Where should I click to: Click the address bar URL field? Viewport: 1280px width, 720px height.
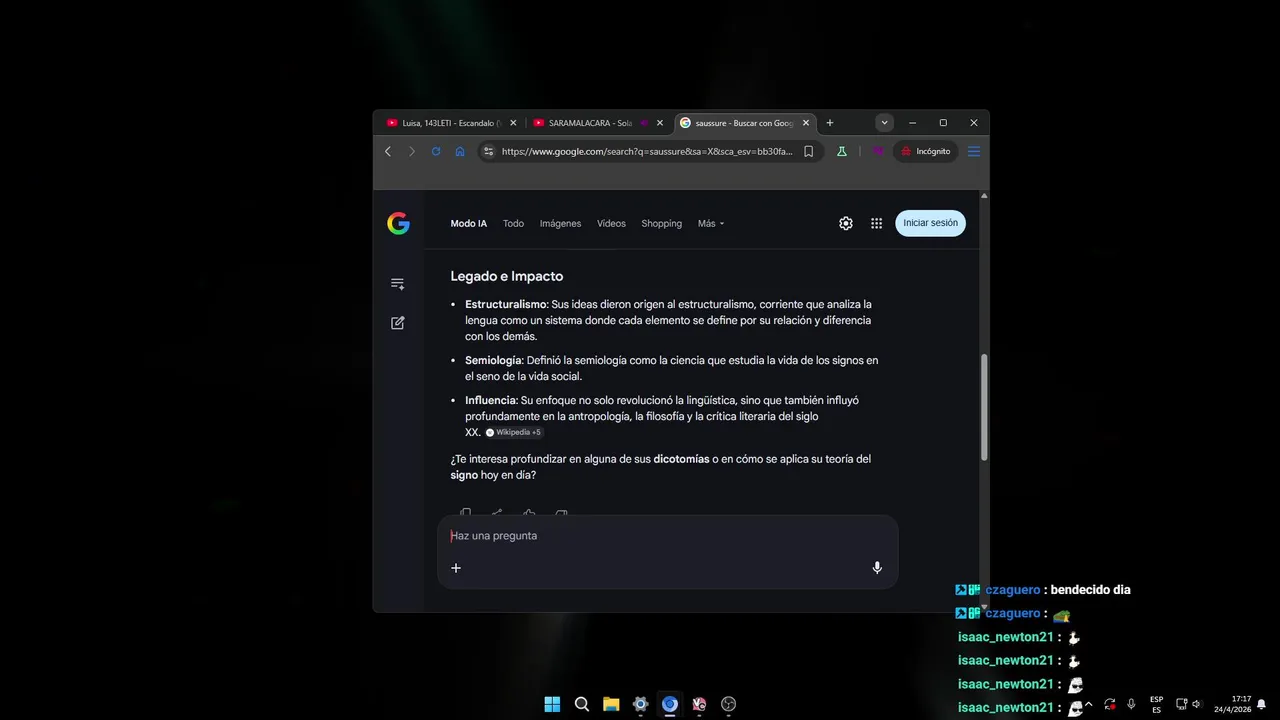[x=647, y=151]
